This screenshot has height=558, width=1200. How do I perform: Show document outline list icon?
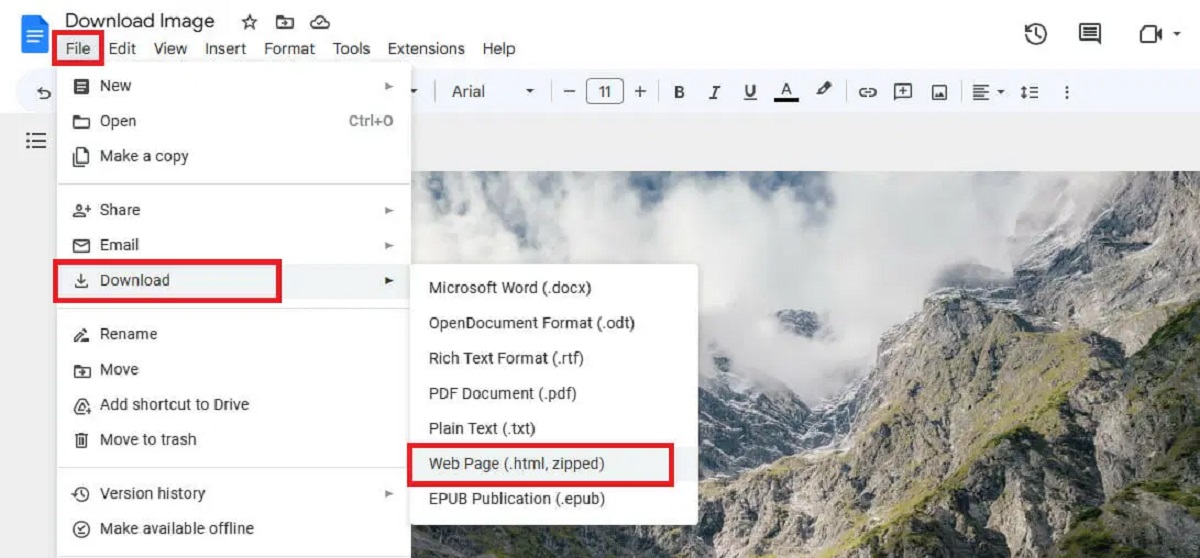point(36,140)
